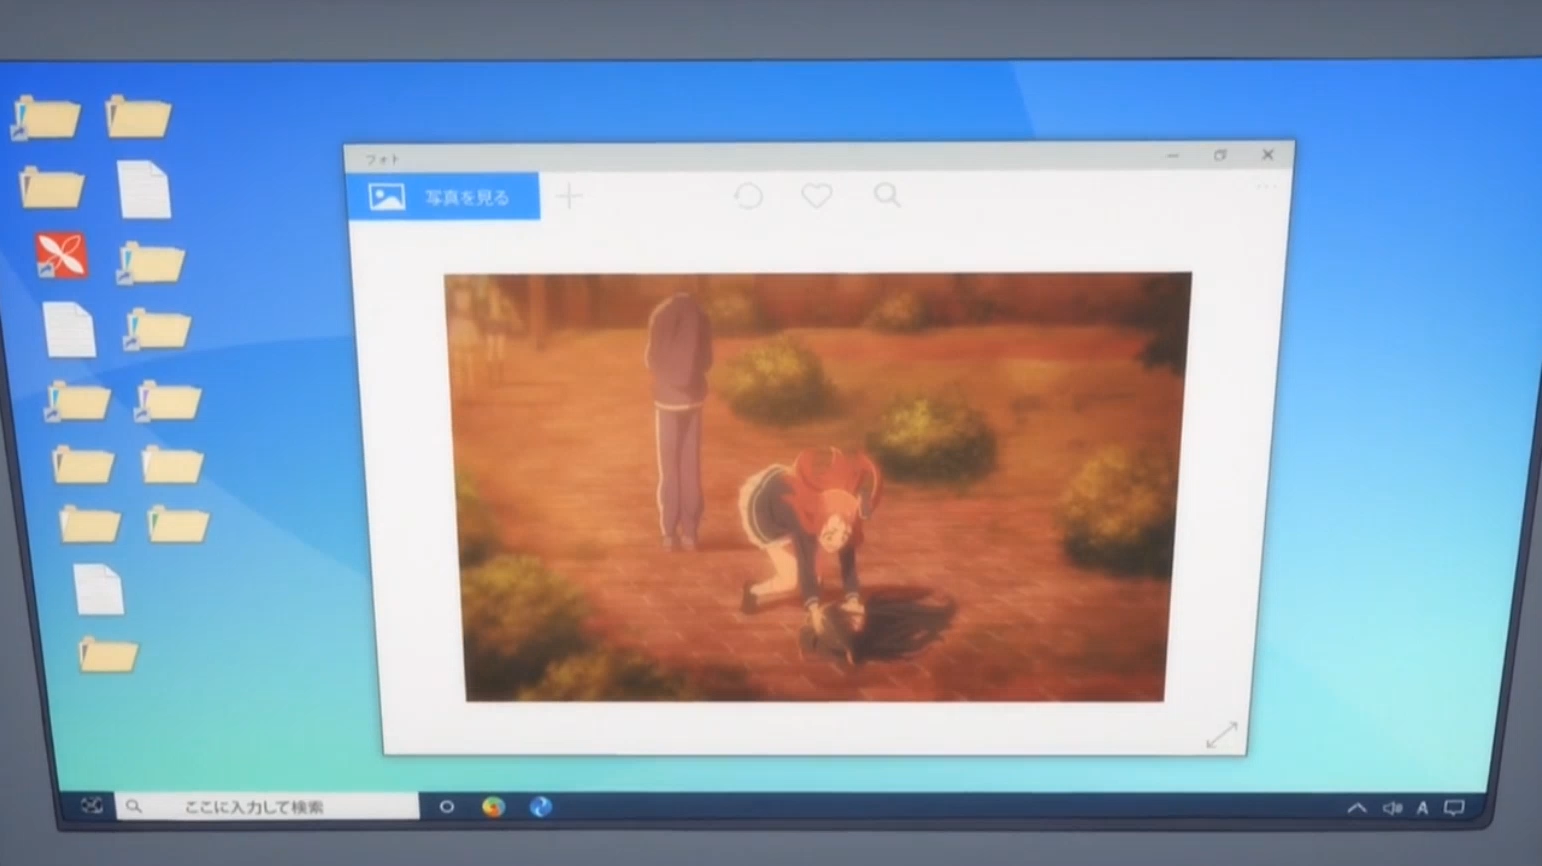This screenshot has height=866, width=1542.
Task: Open the notification center icon
Action: (1454, 808)
